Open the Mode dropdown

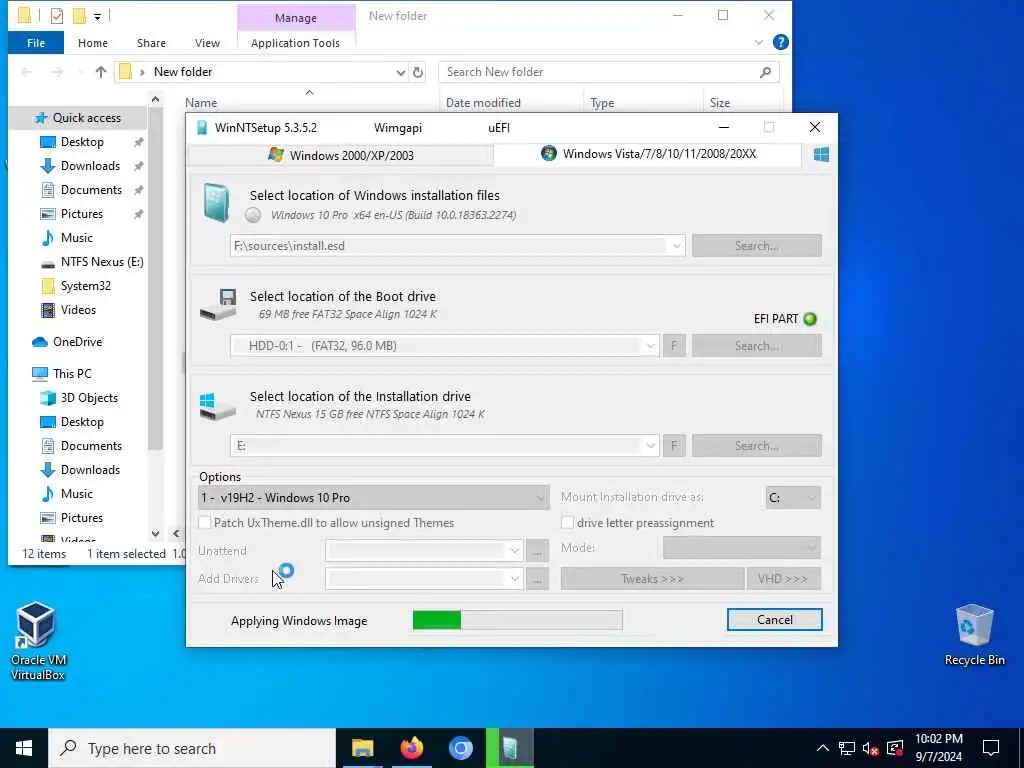742,548
